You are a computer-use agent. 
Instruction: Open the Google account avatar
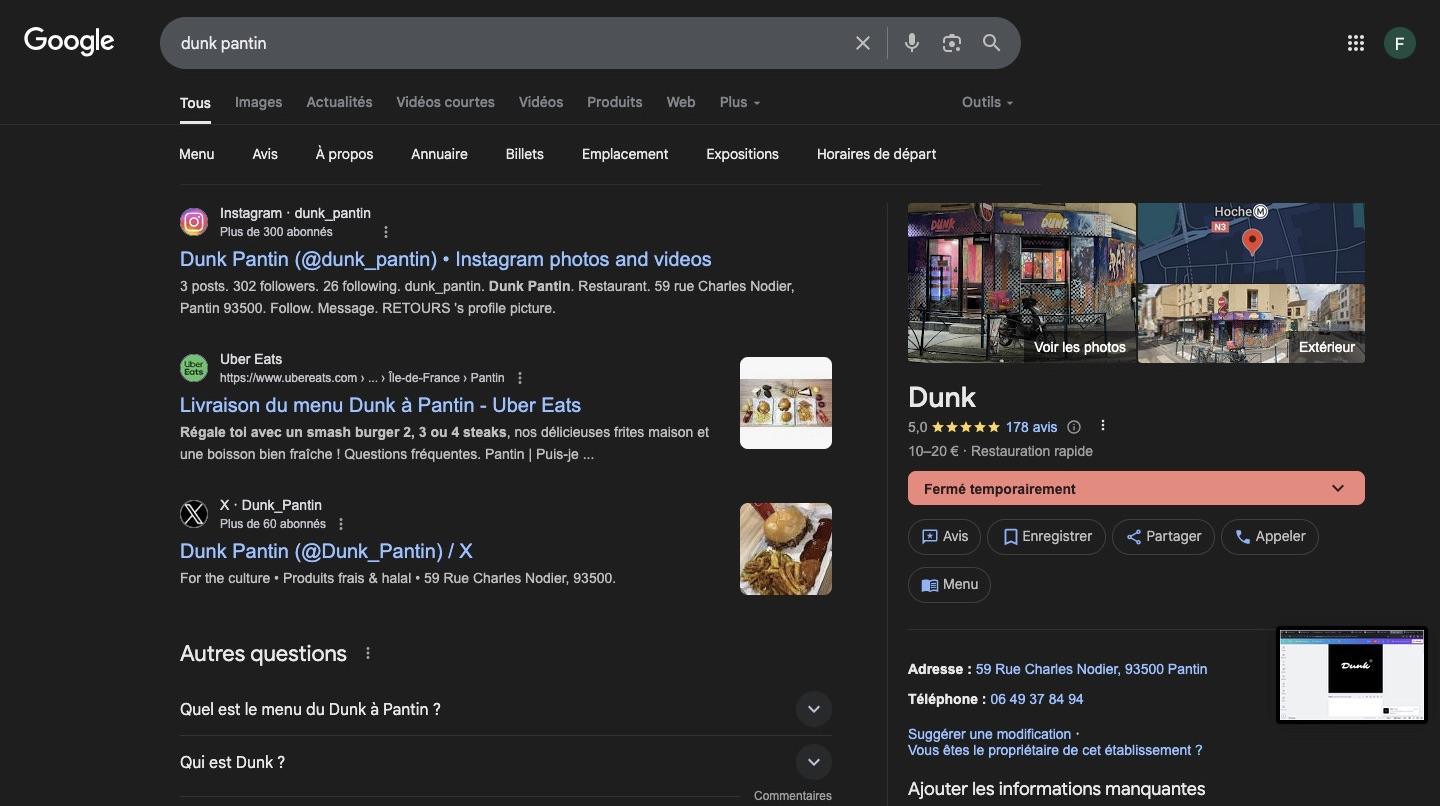pyautogui.click(x=1399, y=43)
